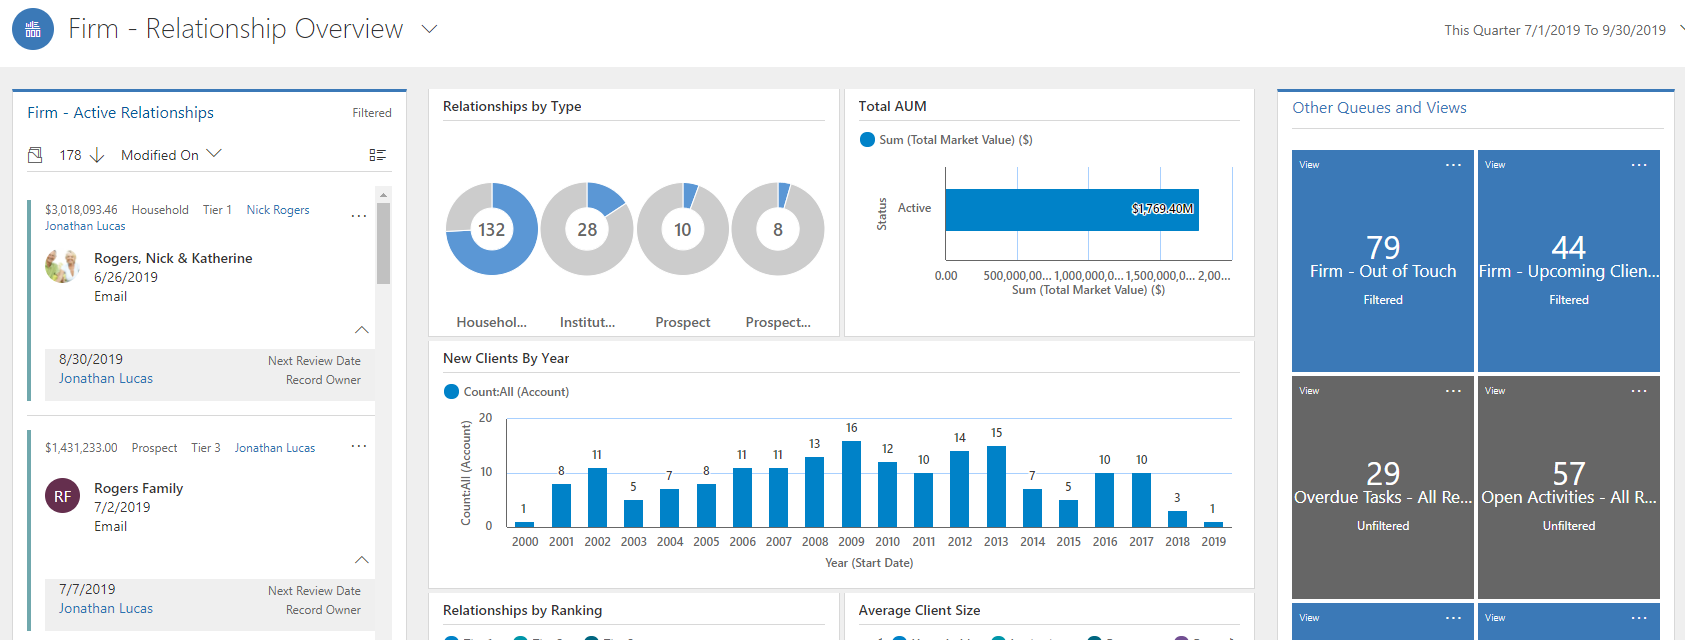Click the select-records icon beside 178
Screen dimensions: 1685x640
pos(36,155)
